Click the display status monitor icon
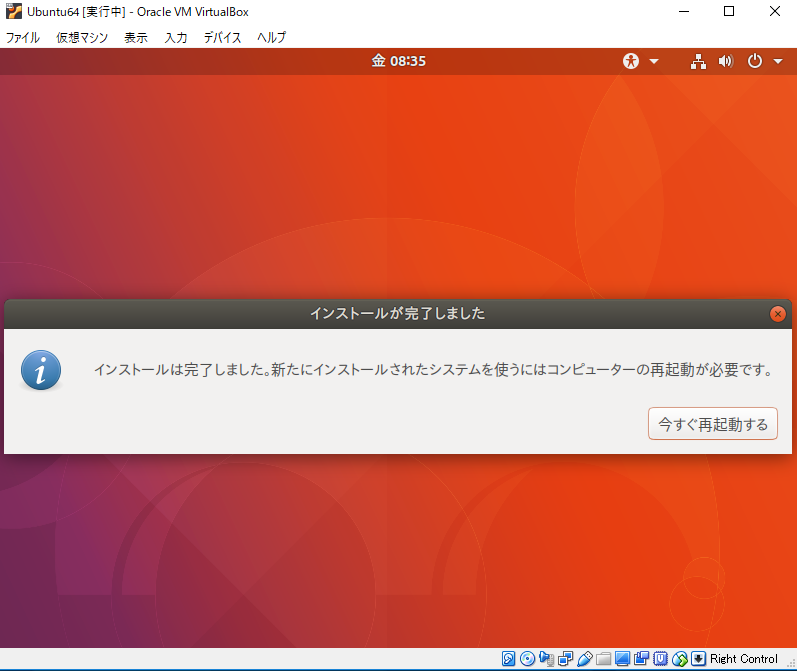This screenshot has height=671, width=797. click(622, 659)
